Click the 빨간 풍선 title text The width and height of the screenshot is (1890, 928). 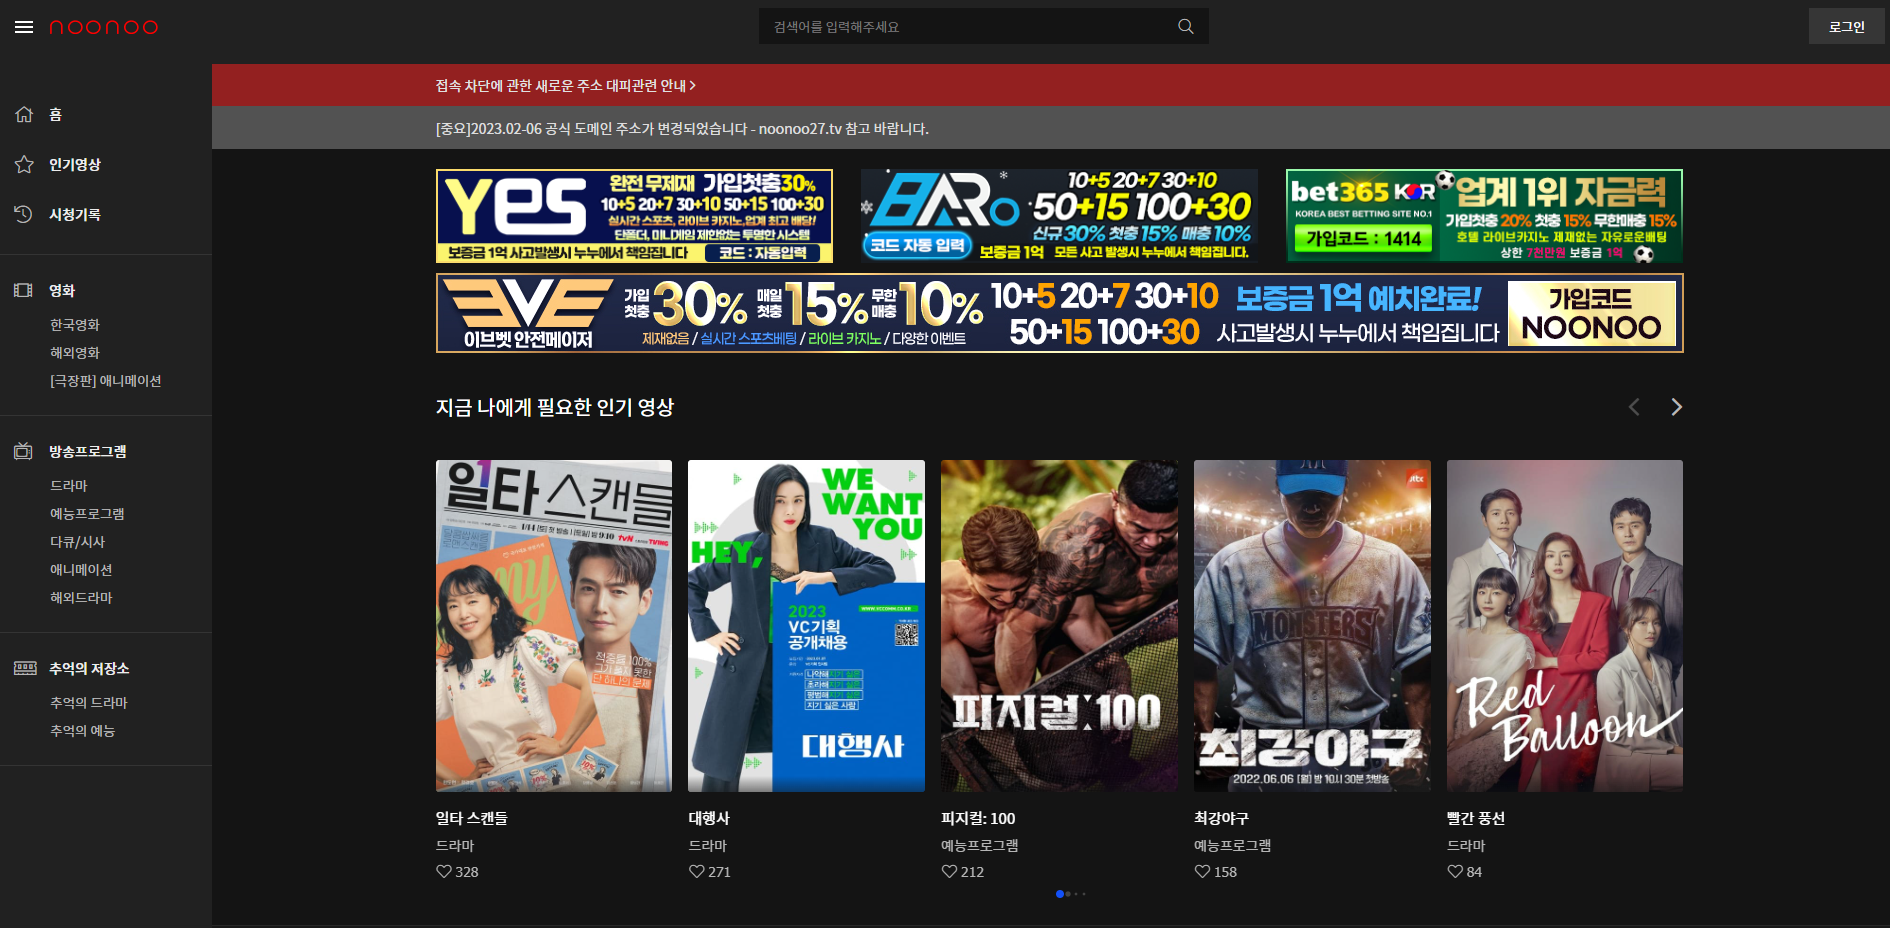[1476, 818]
